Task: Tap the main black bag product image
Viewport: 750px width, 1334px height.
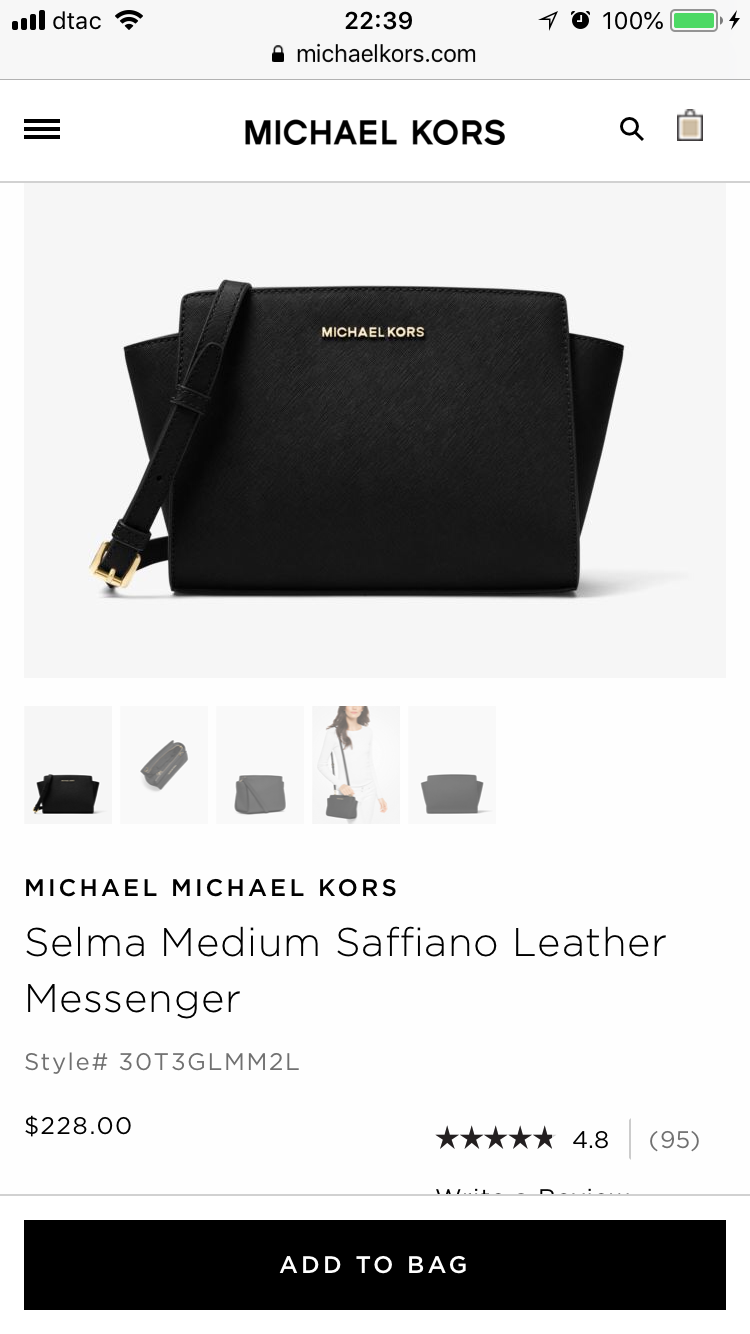Action: pyautogui.click(x=375, y=430)
